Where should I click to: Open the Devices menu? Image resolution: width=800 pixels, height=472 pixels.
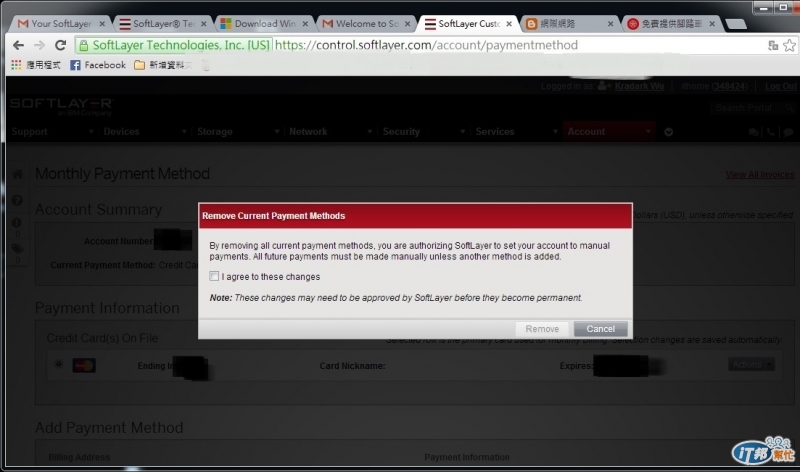click(121, 132)
